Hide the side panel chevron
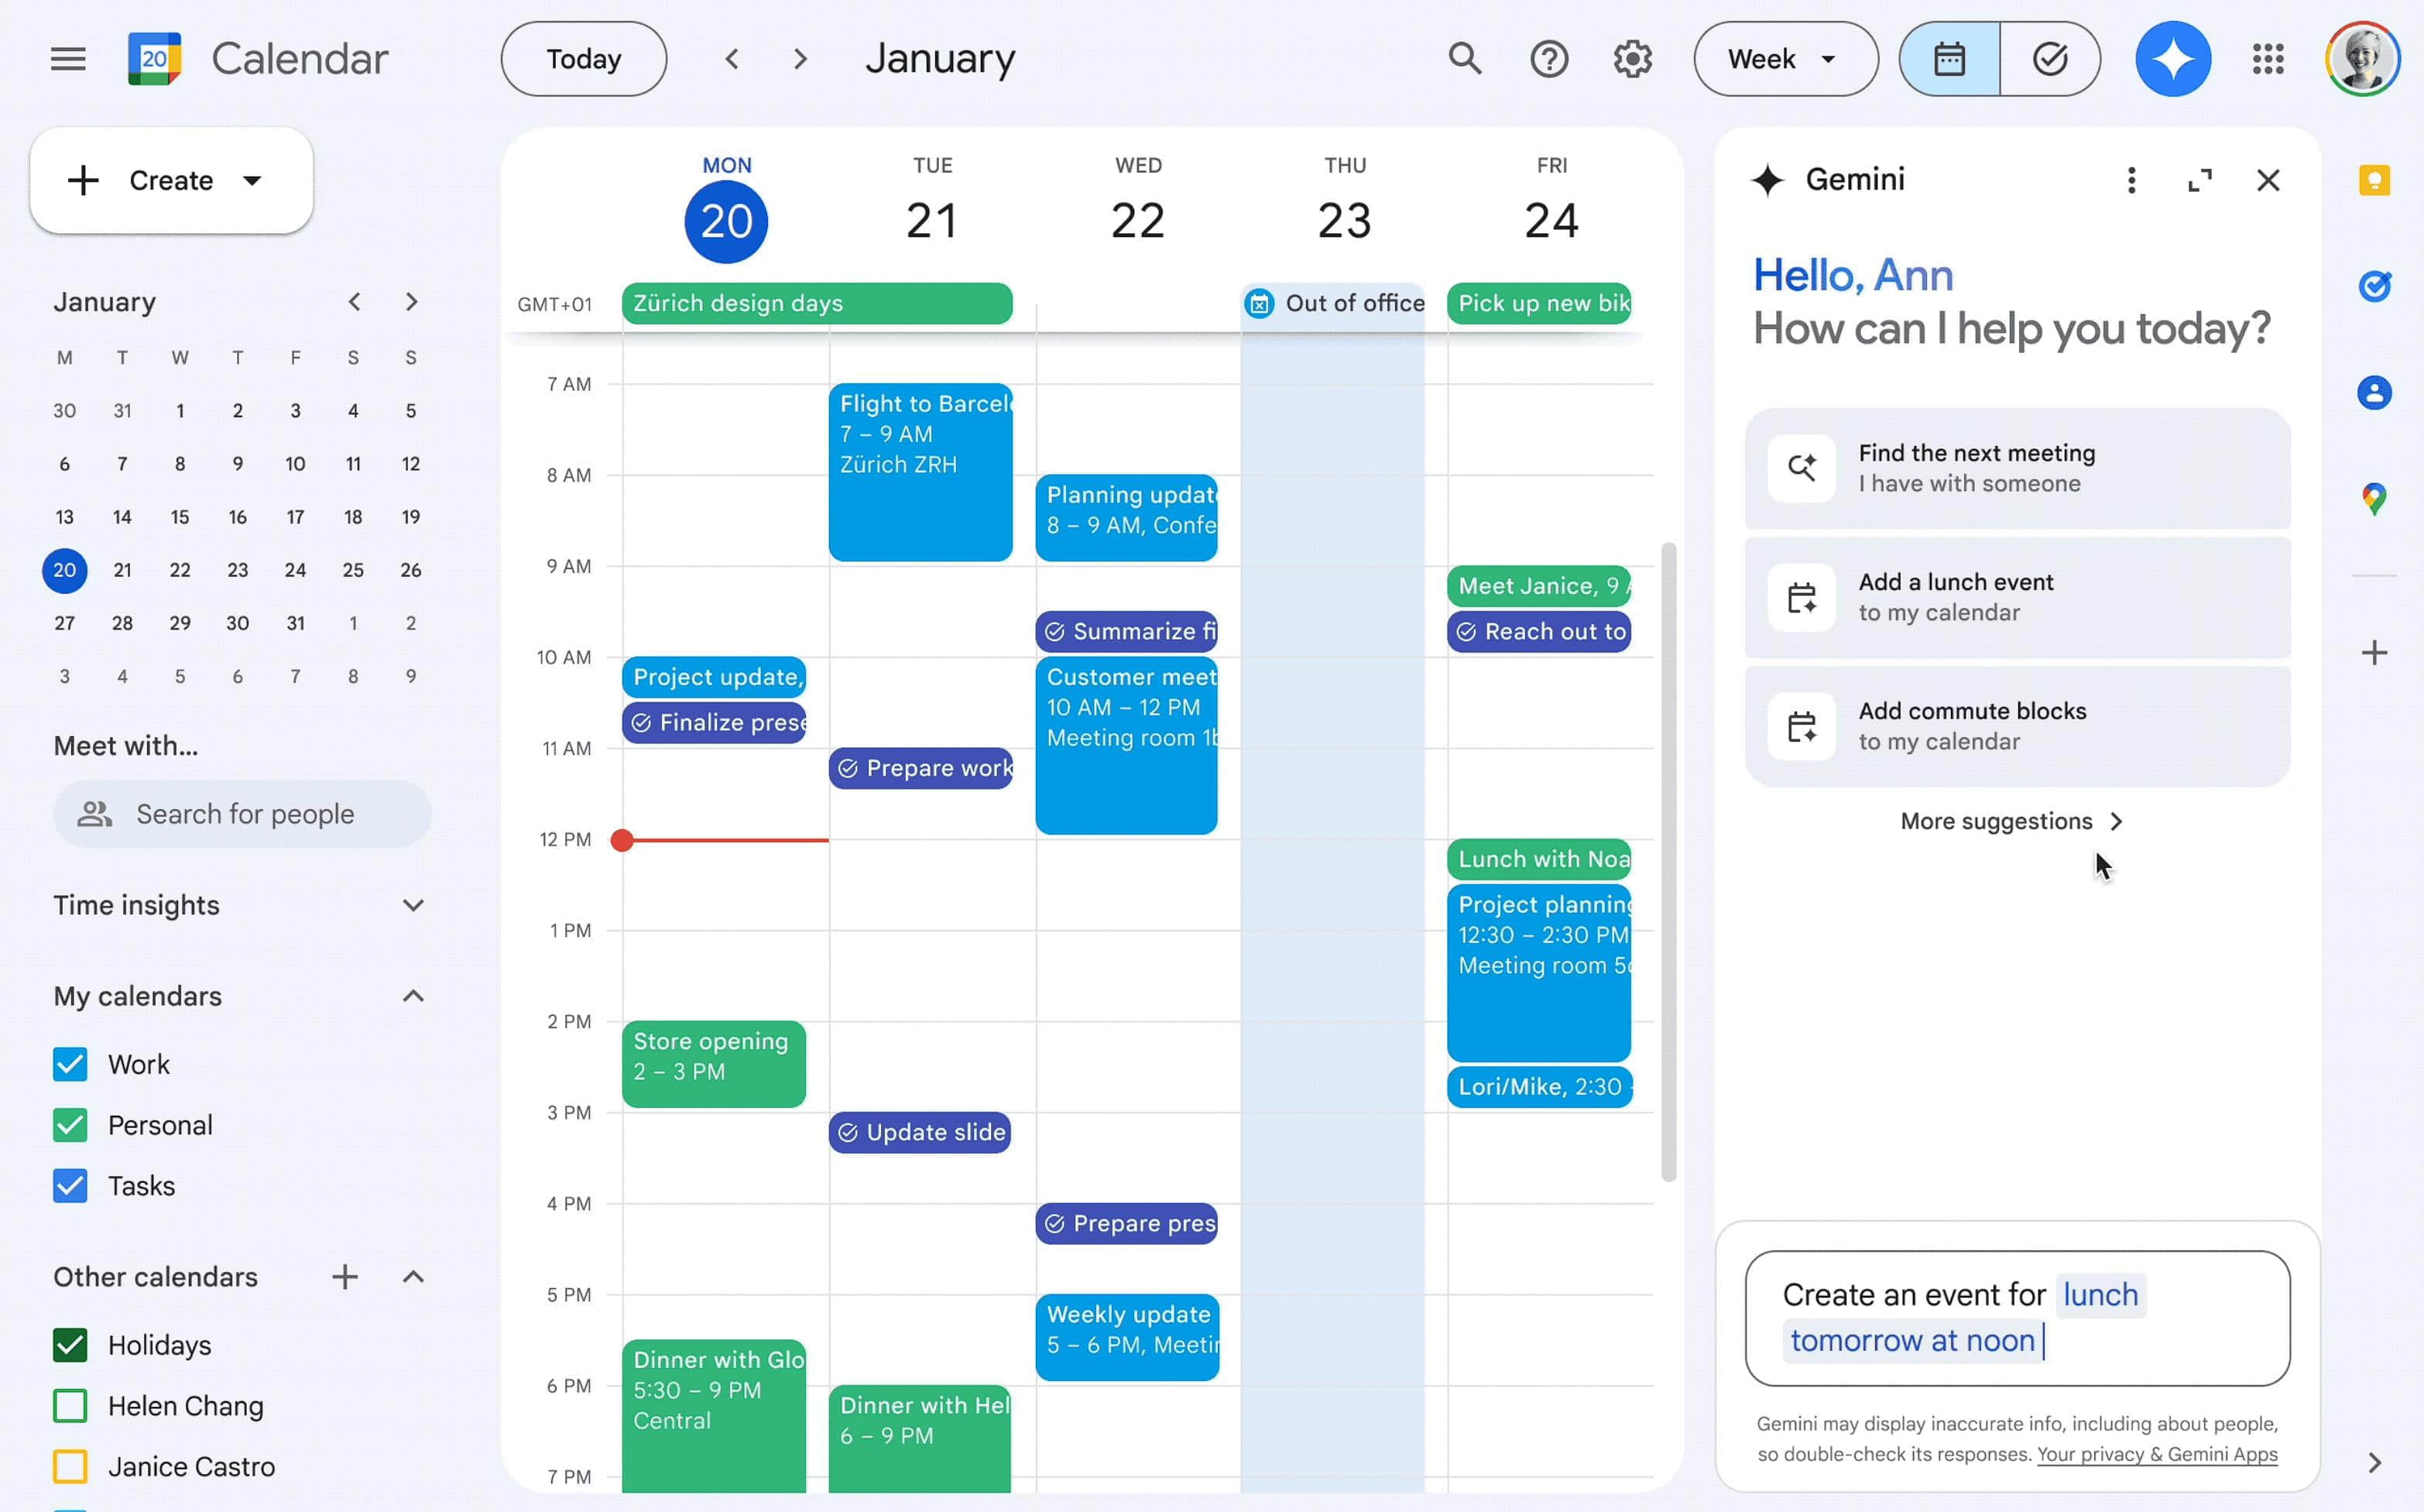 (2374, 1463)
